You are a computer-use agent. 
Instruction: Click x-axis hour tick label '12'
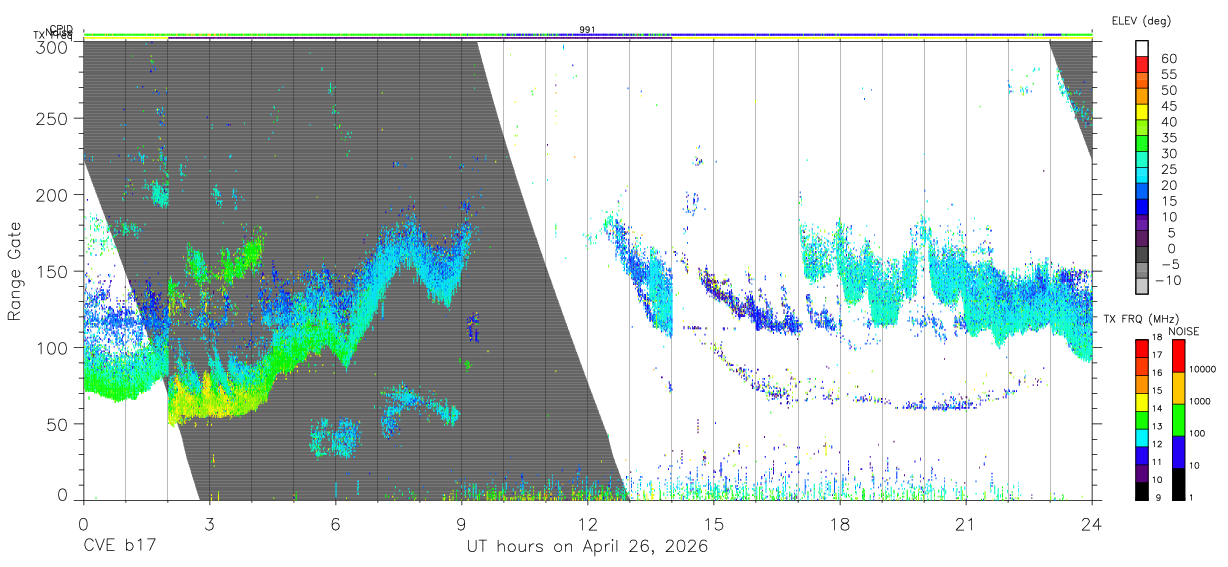pos(587,524)
